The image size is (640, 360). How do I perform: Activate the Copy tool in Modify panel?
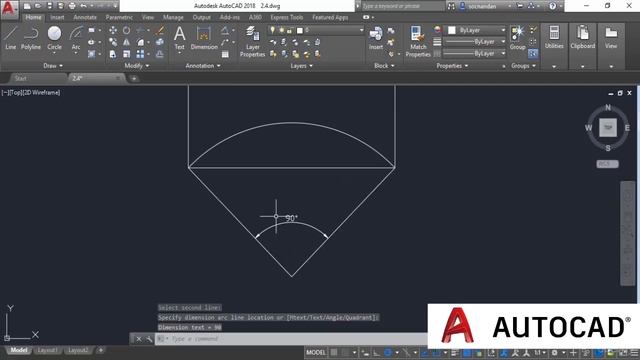113,42
